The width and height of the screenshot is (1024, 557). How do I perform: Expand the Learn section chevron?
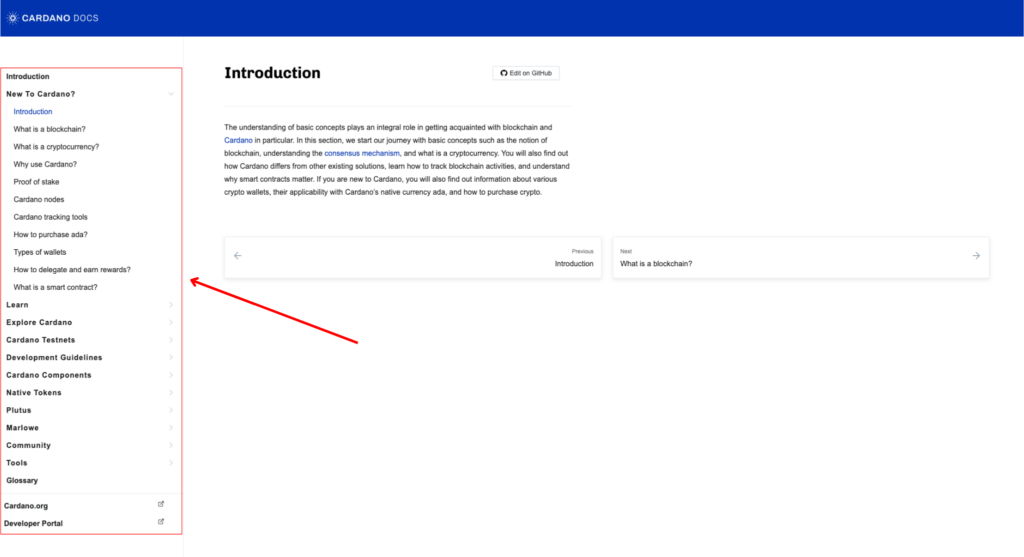(171, 305)
